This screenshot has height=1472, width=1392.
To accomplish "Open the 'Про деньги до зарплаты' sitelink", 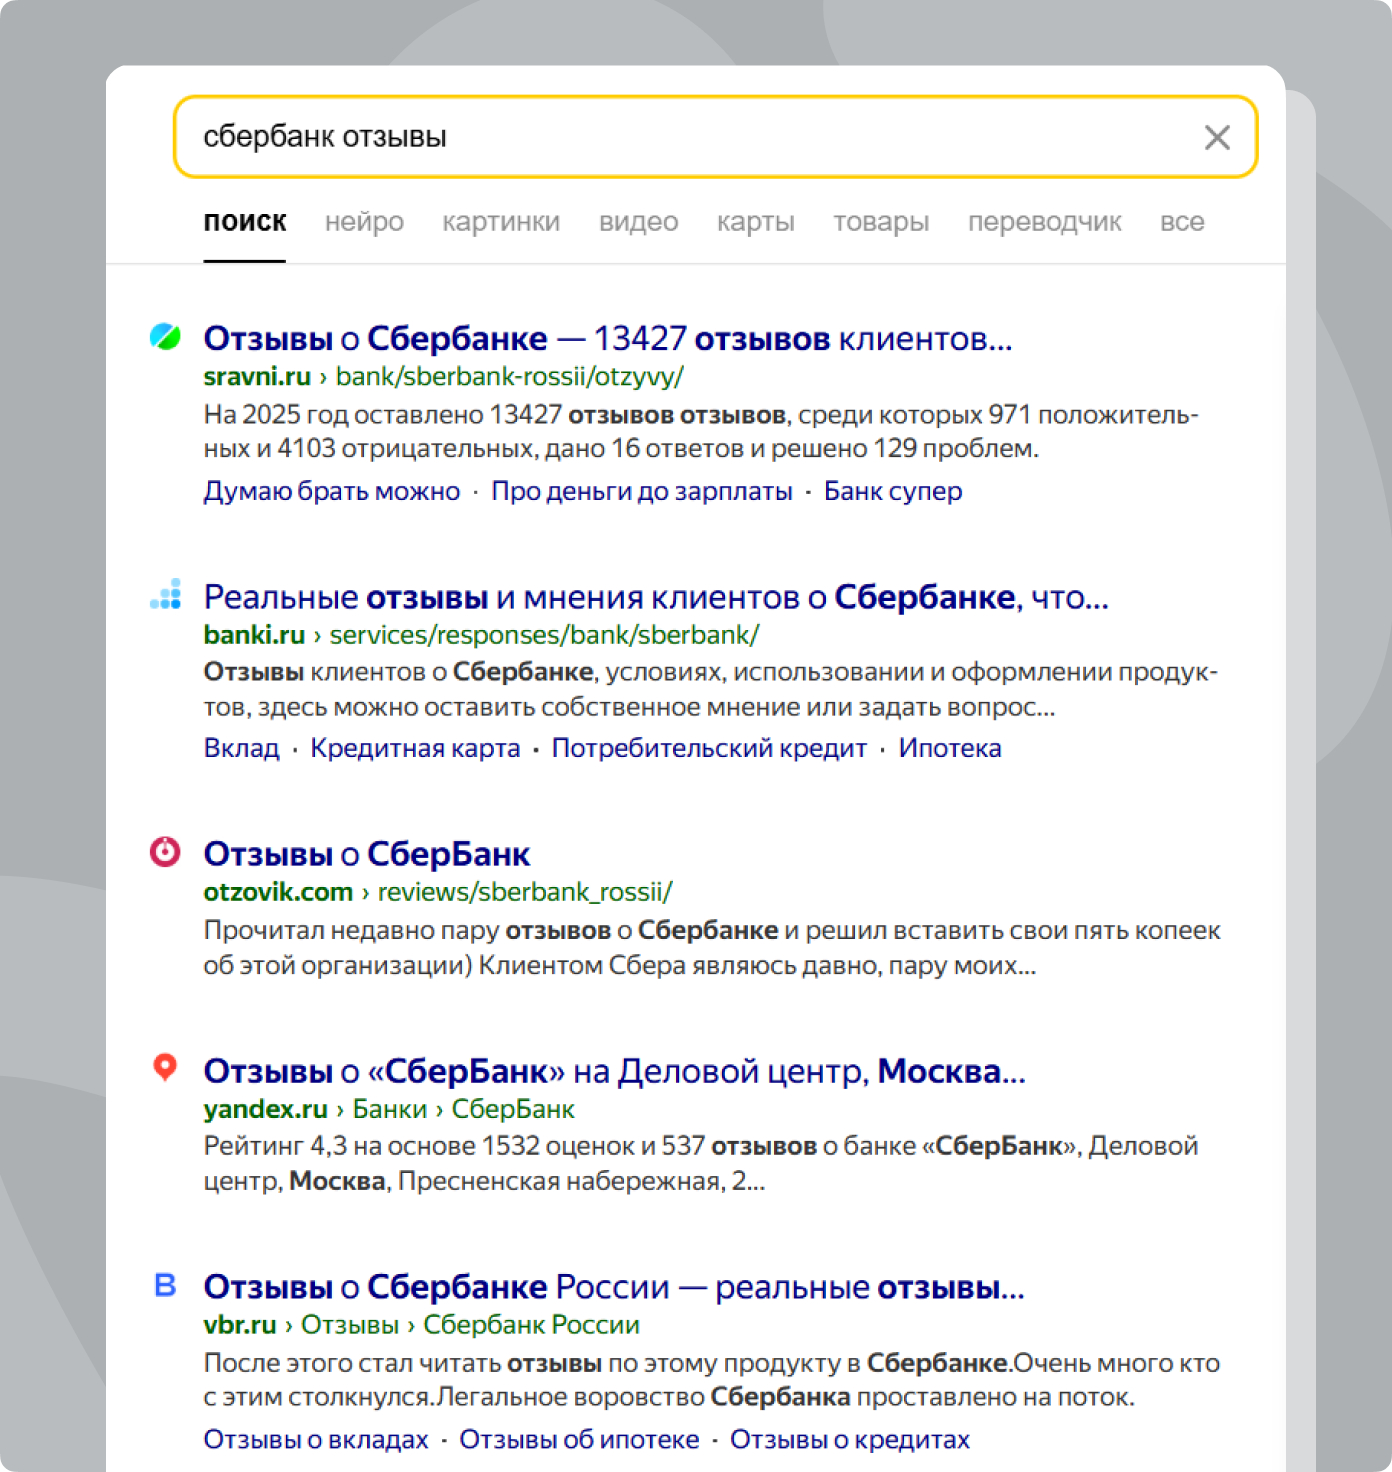I will click(641, 491).
